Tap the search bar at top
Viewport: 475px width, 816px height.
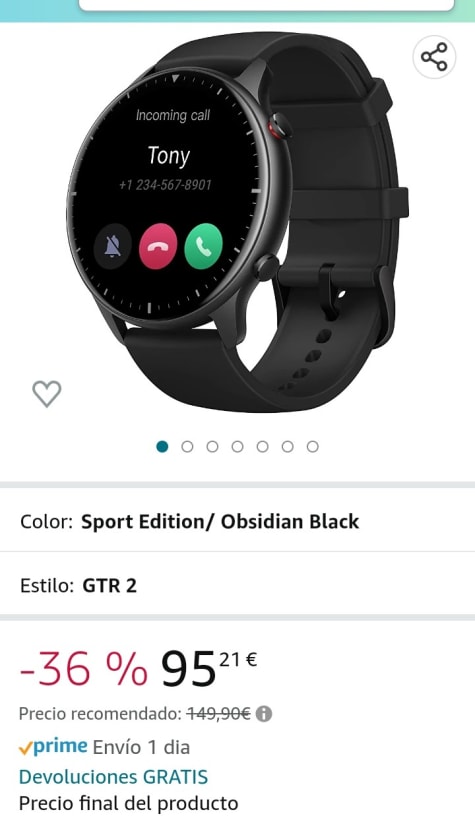[x=266, y=5]
